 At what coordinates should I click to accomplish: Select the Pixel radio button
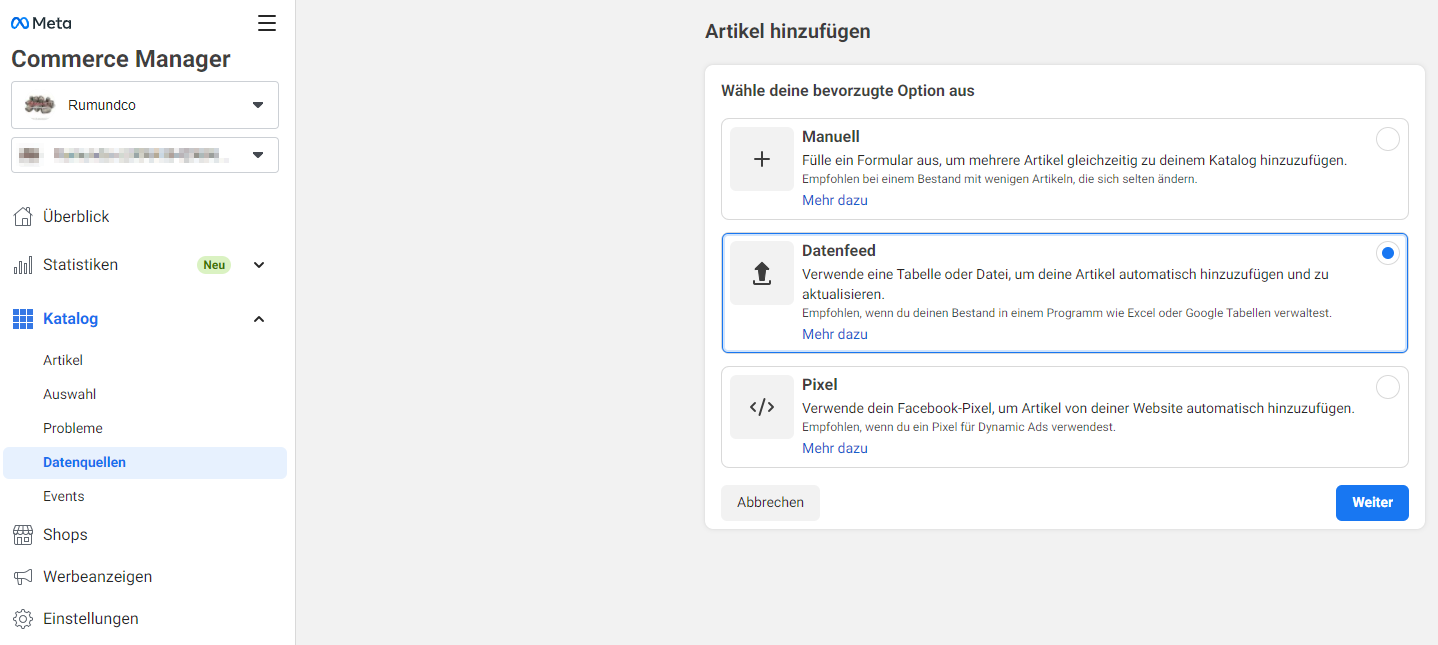pos(1387,387)
